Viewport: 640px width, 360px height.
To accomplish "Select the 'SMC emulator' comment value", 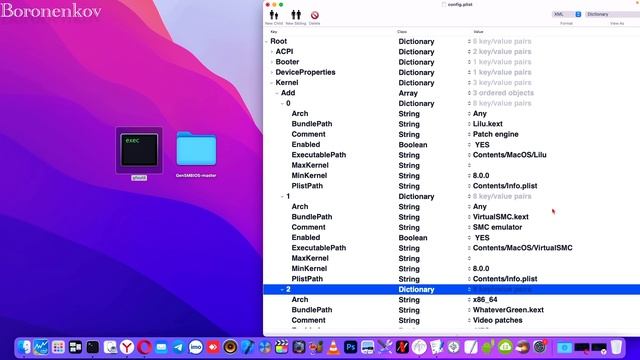I will [x=497, y=227].
